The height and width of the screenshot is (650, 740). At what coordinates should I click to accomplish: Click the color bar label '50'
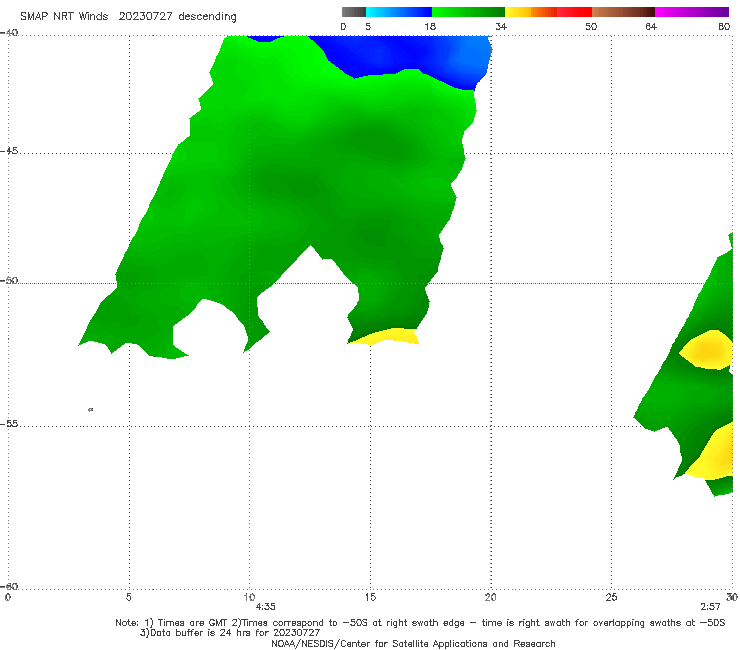tap(591, 26)
